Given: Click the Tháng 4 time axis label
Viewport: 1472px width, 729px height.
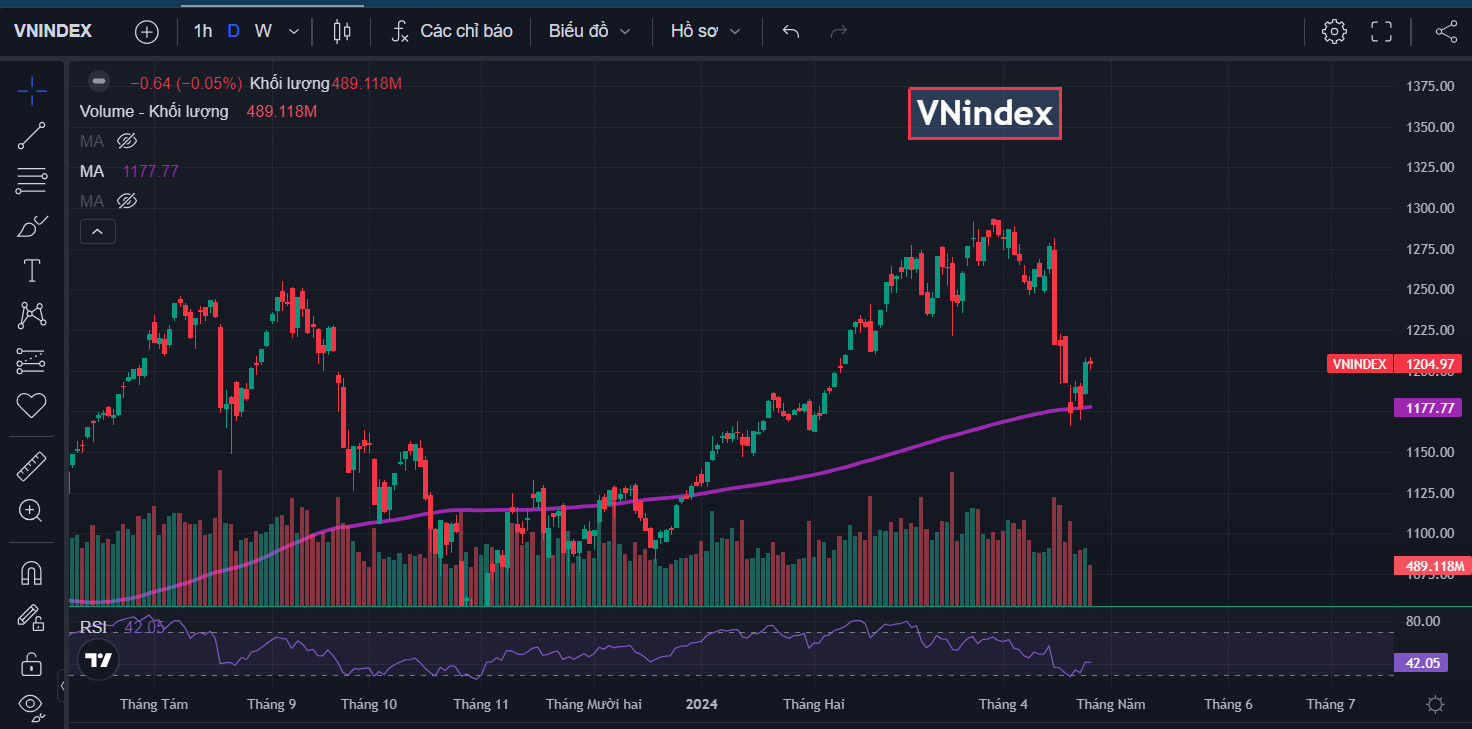Looking at the screenshot, I should click(1003, 704).
